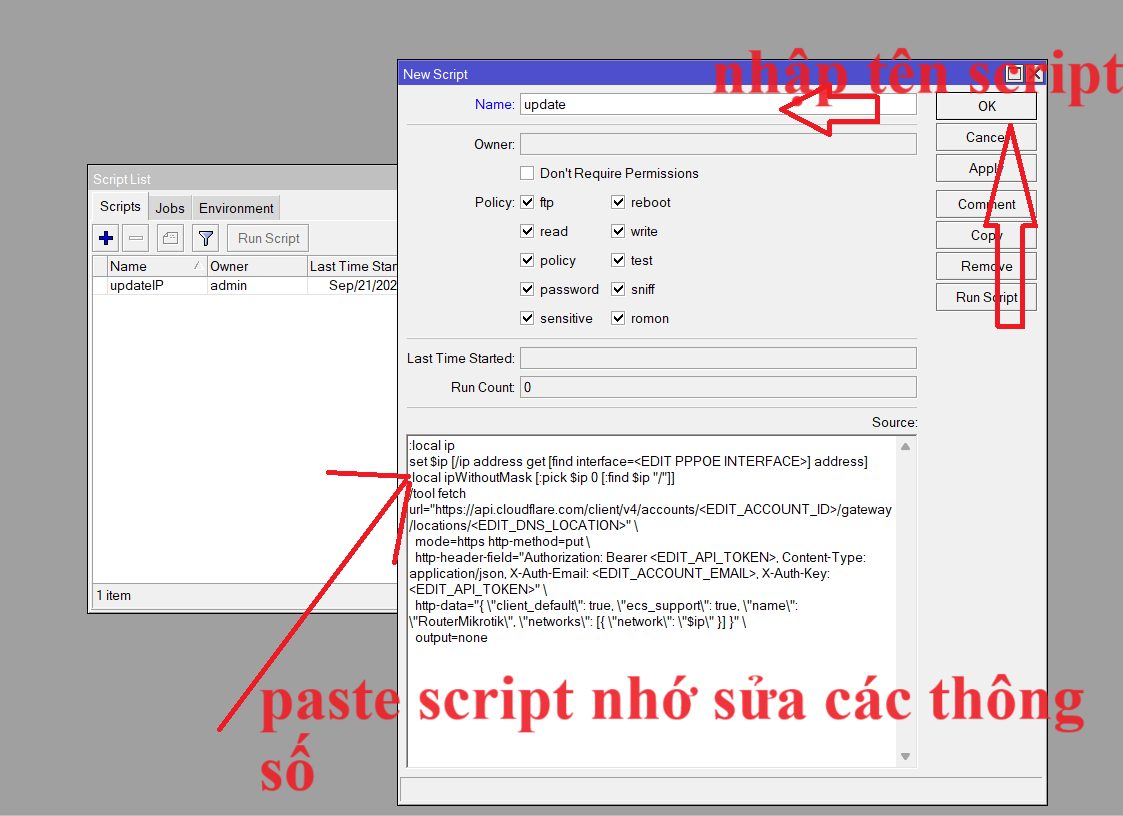Click the Source scrollbar up arrow

pyautogui.click(x=905, y=446)
